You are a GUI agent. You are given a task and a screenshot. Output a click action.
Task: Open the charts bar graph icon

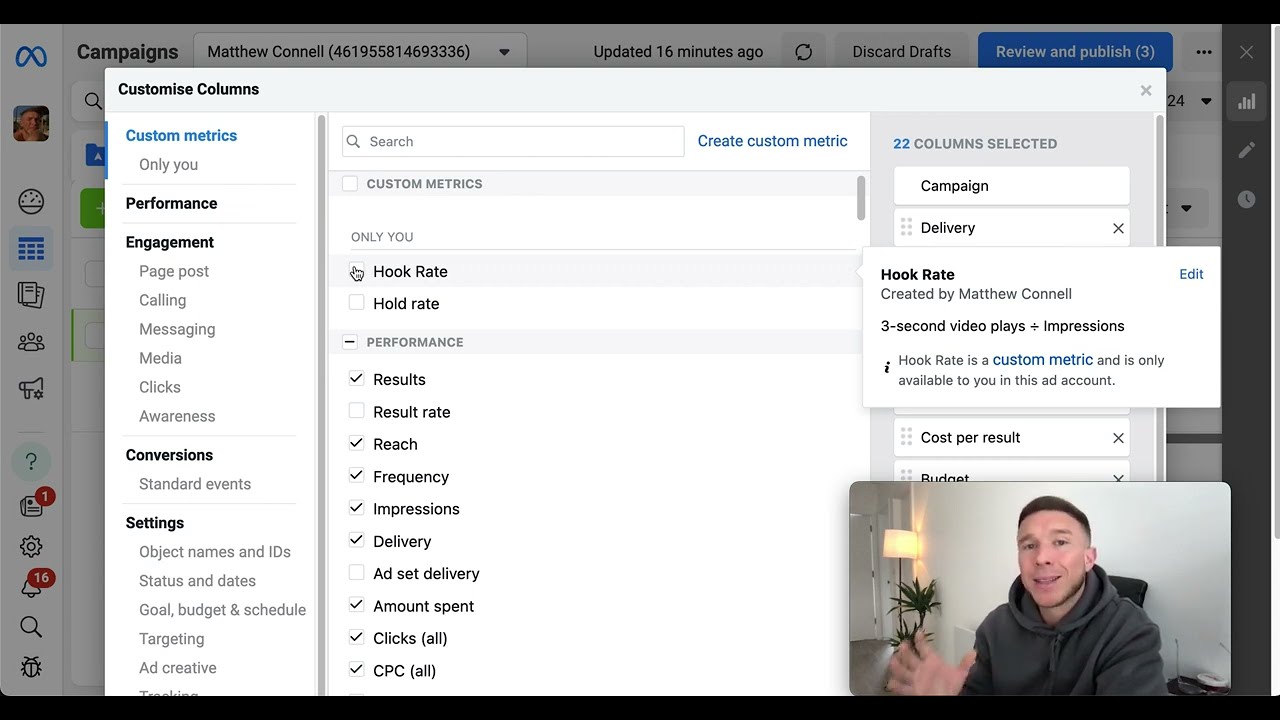click(1246, 102)
